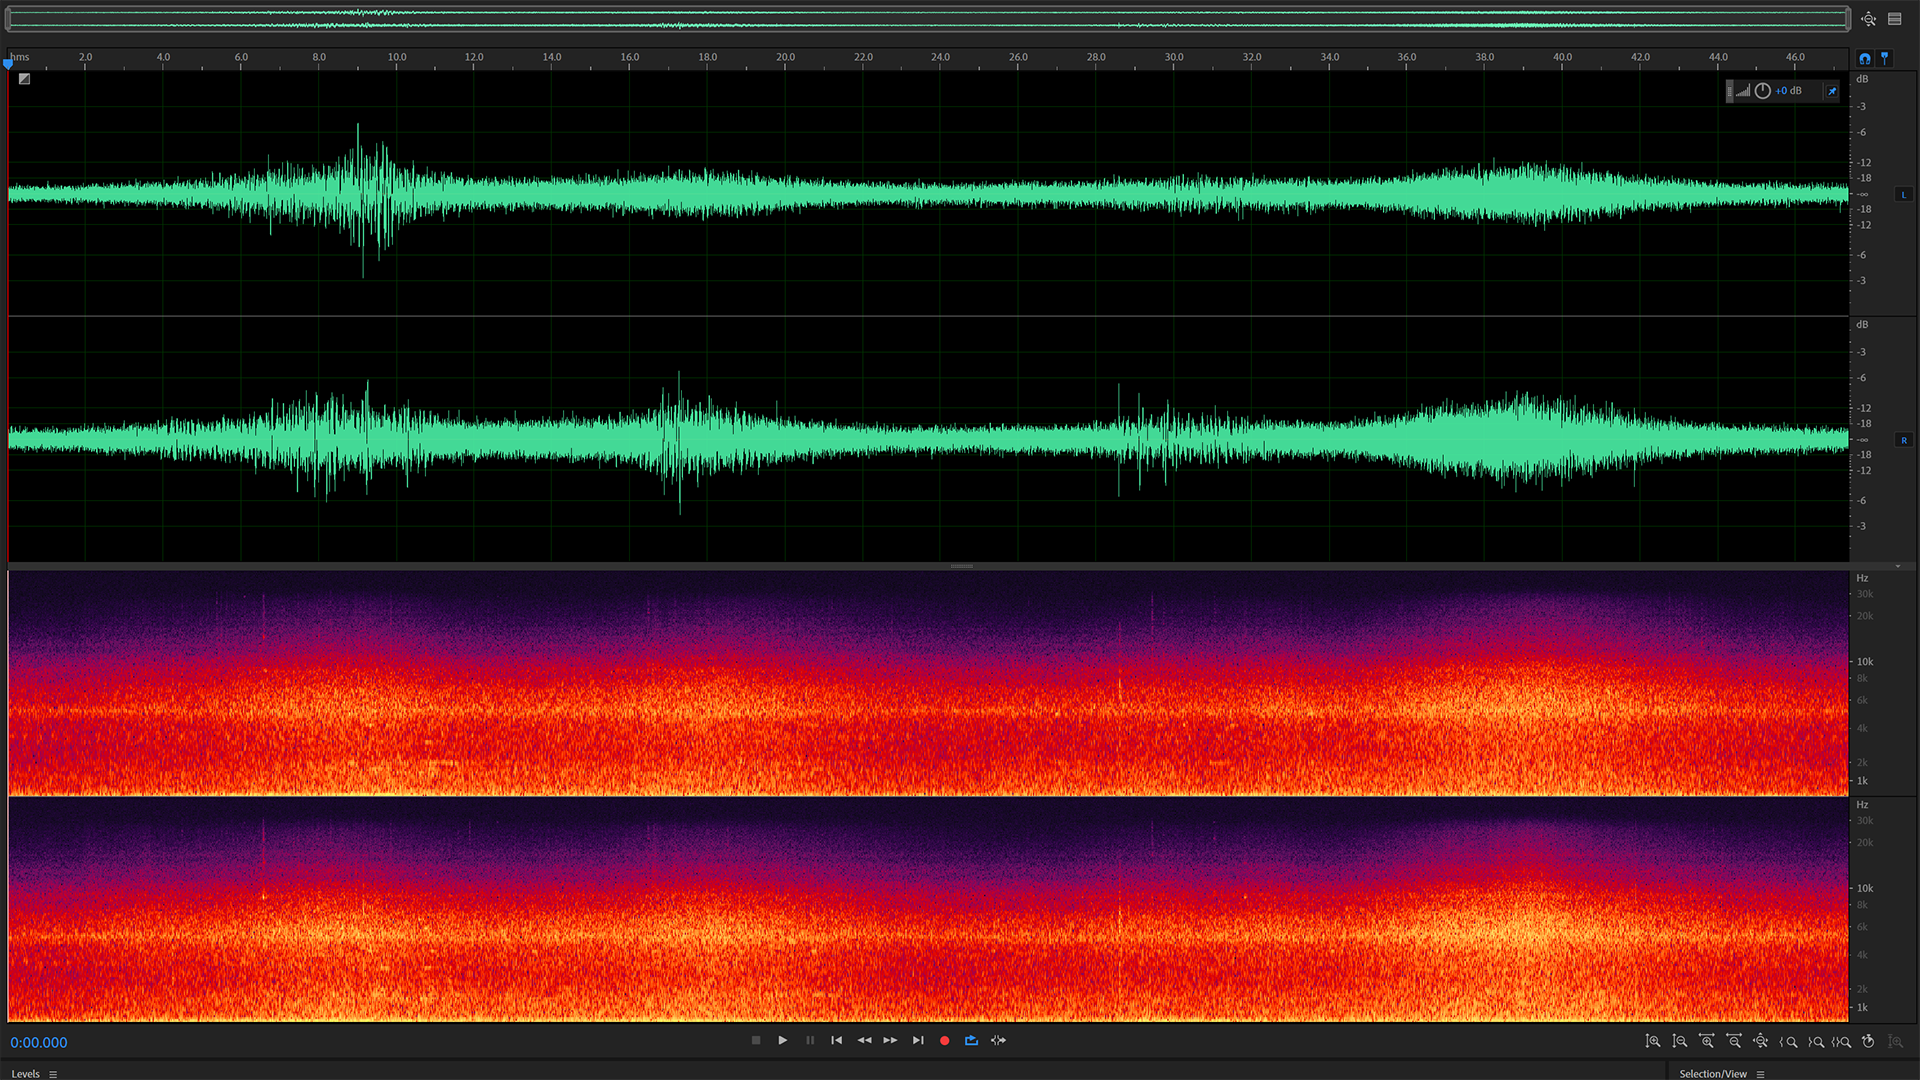Start recording with the red Record button
The image size is (1920, 1080).
[x=945, y=1040]
